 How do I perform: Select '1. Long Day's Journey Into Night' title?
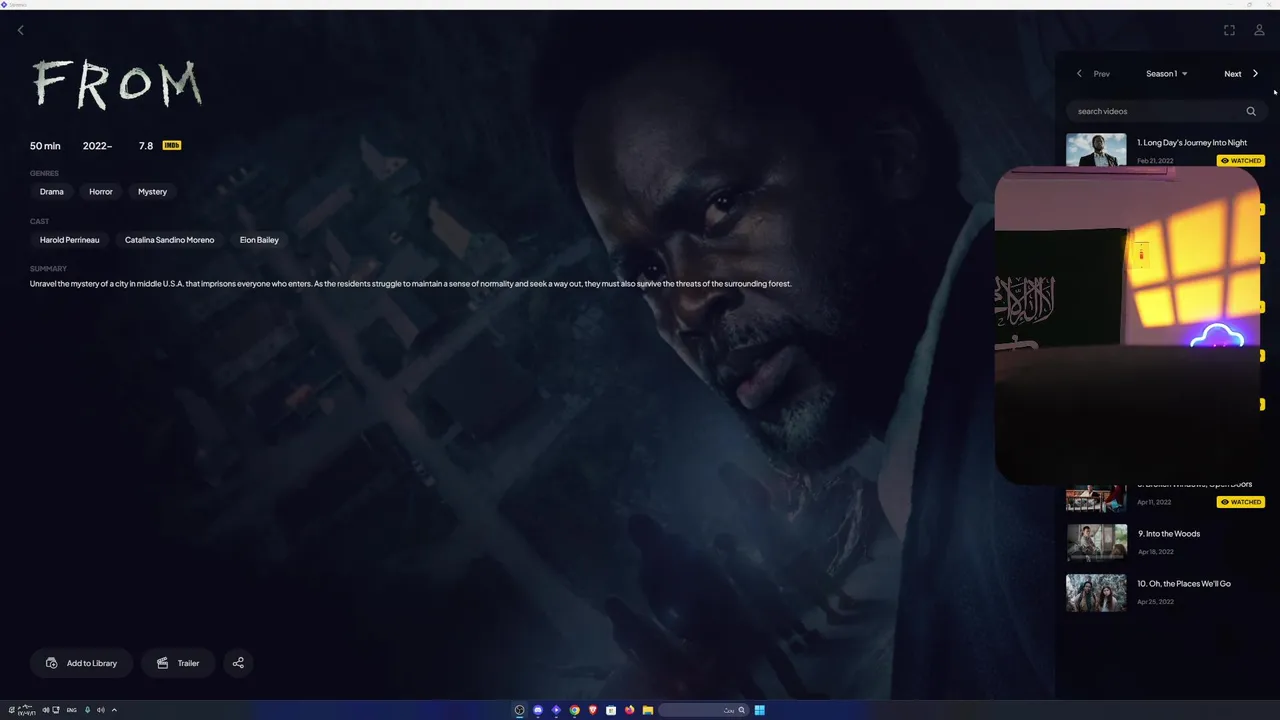[1192, 143]
